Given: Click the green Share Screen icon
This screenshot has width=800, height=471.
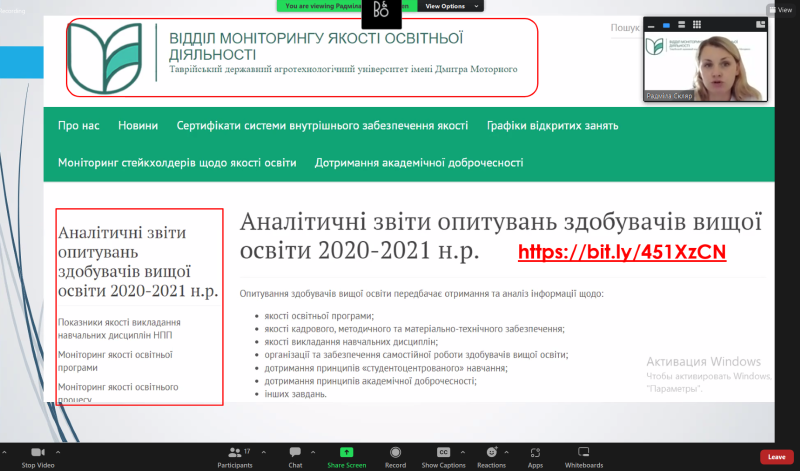Looking at the screenshot, I should point(346,452).
